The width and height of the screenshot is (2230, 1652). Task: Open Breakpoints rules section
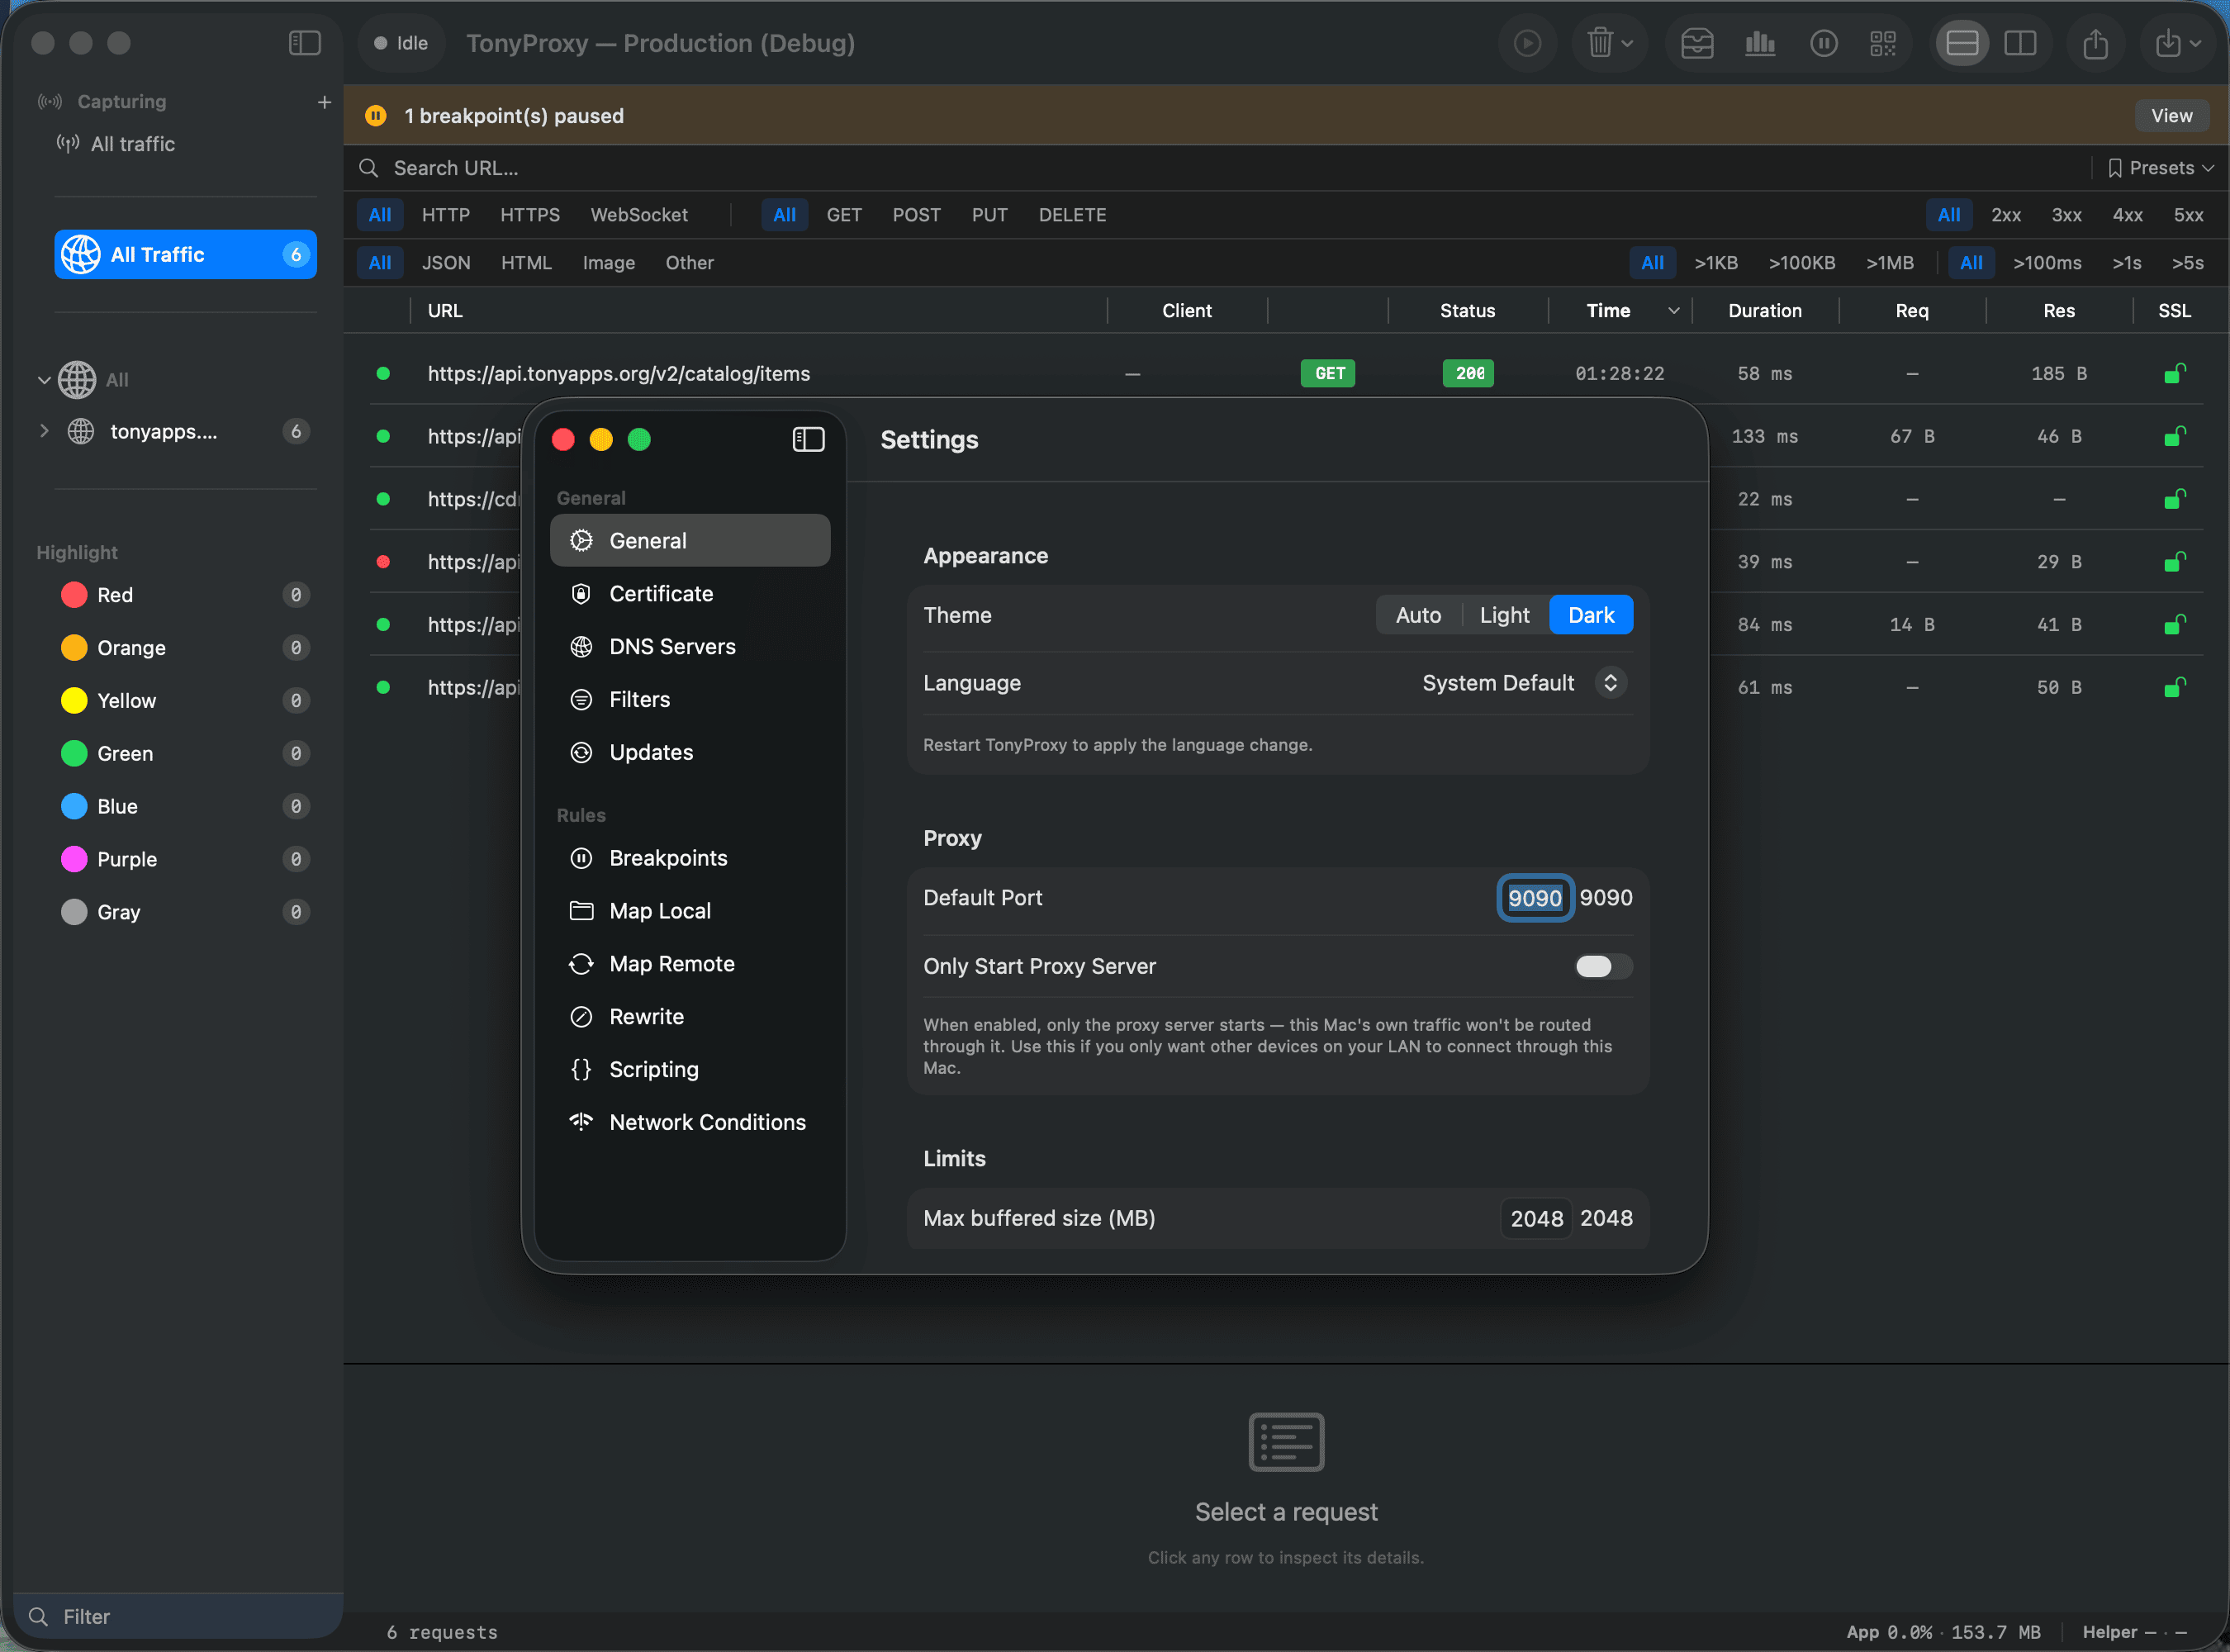690,858
